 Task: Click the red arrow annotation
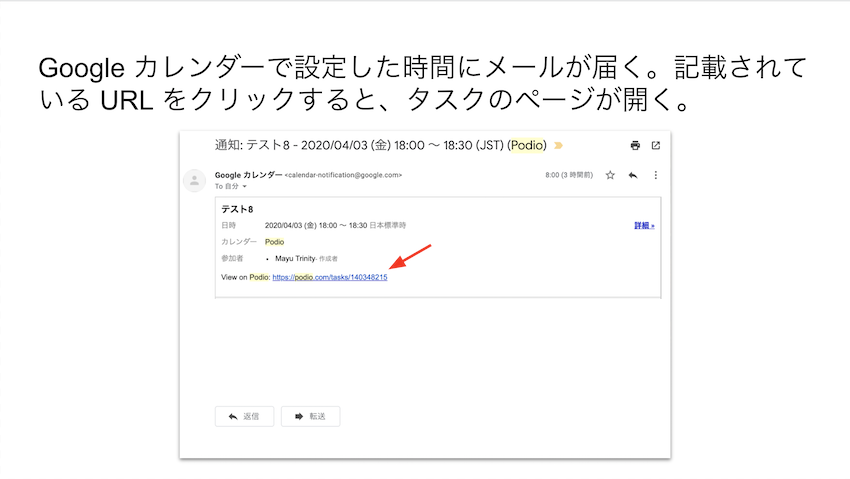click(410, 257)
